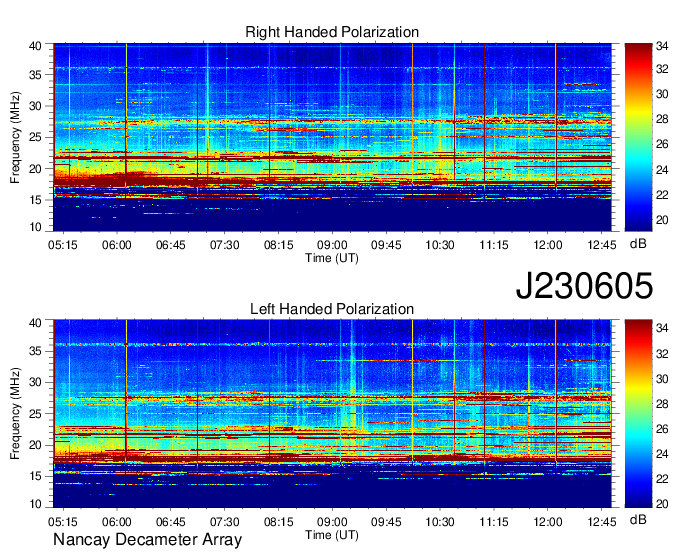This screenshot has width=680, height=552.
Task: Click the 15 MHz tick on Right Handed frequency axis
Action: pyautogui.click(x=35, y=200)
